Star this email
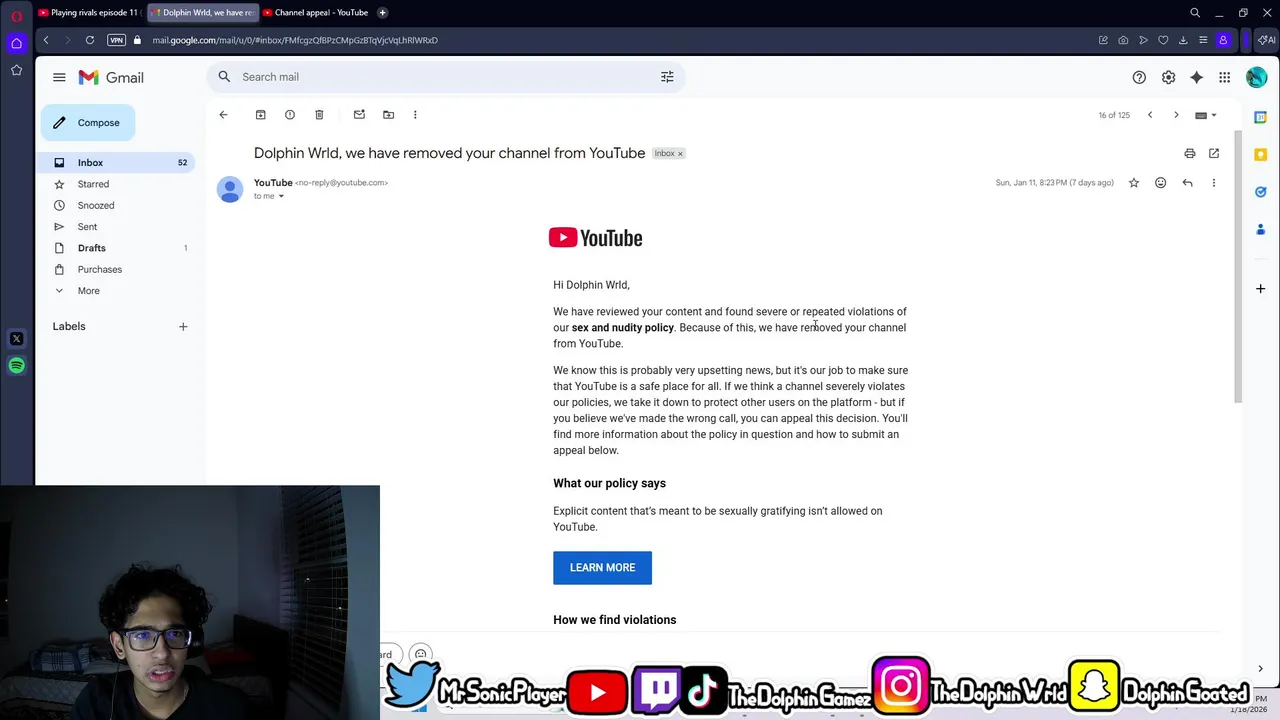Viewport: 1280px width, 720px height. [1133, 183]
